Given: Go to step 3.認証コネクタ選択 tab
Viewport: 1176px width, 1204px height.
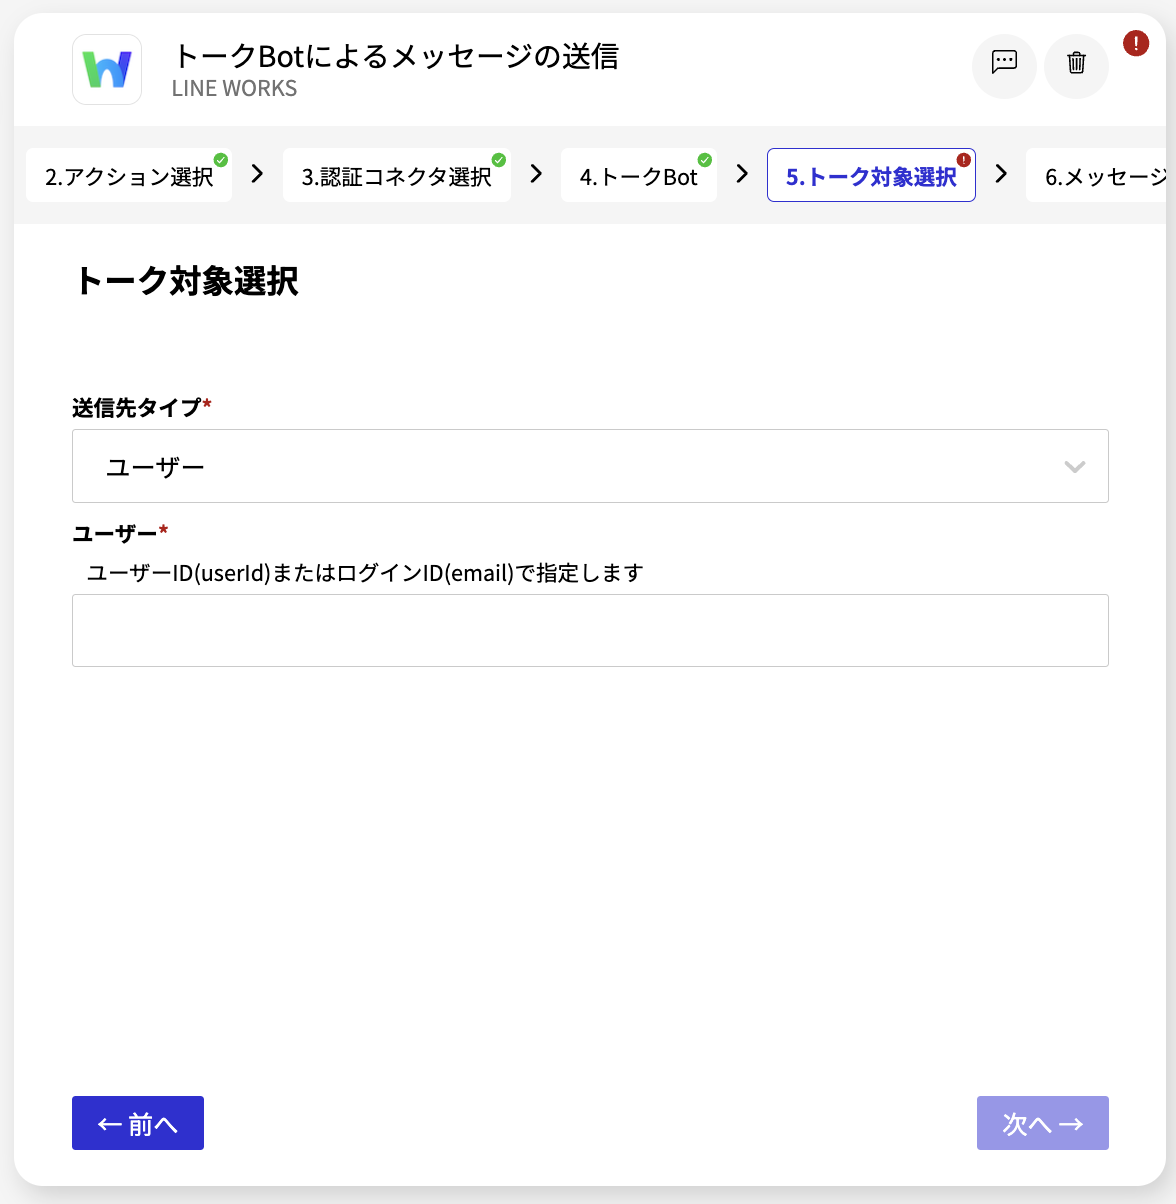Looking at the screenshot, I should tap(397, 176).
